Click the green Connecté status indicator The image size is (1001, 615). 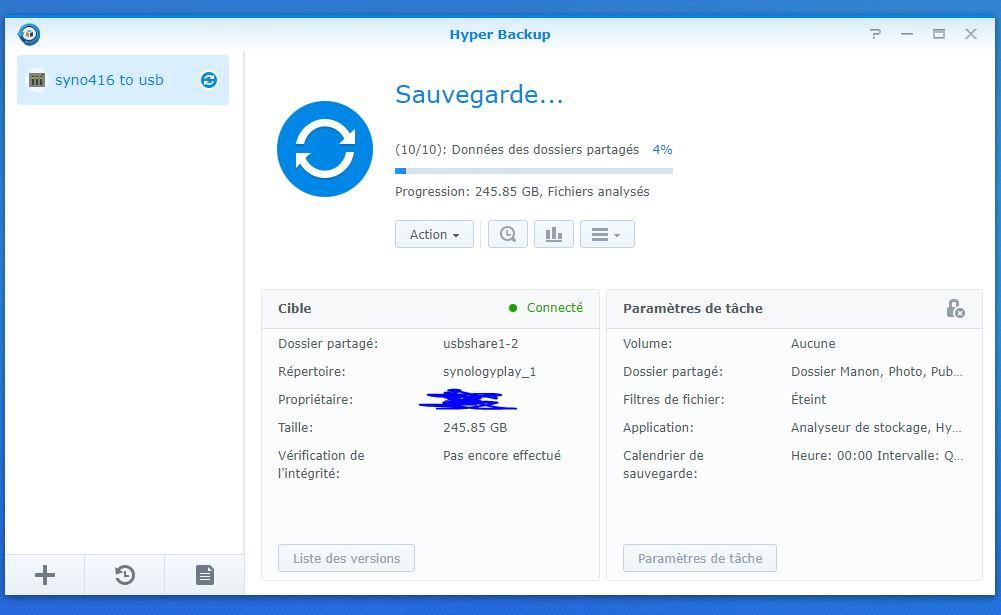[546, 308]
